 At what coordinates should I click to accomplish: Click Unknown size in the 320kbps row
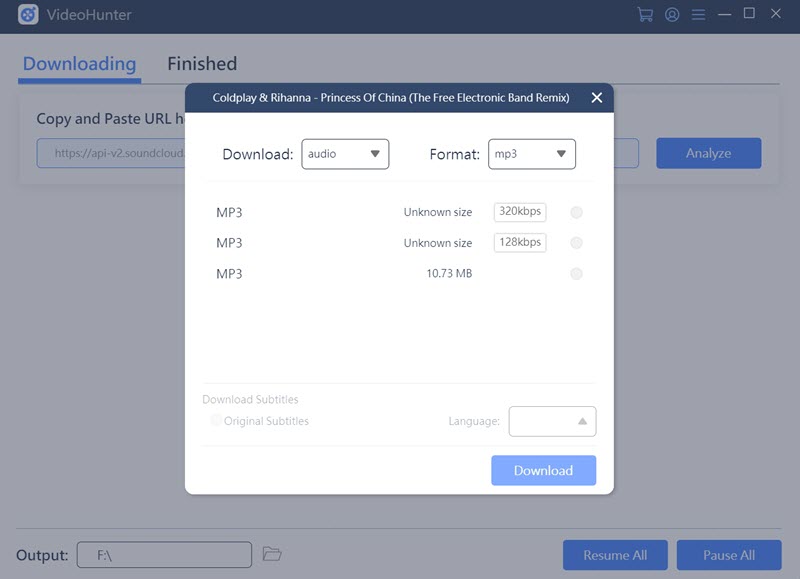click(x=438, y=212)
